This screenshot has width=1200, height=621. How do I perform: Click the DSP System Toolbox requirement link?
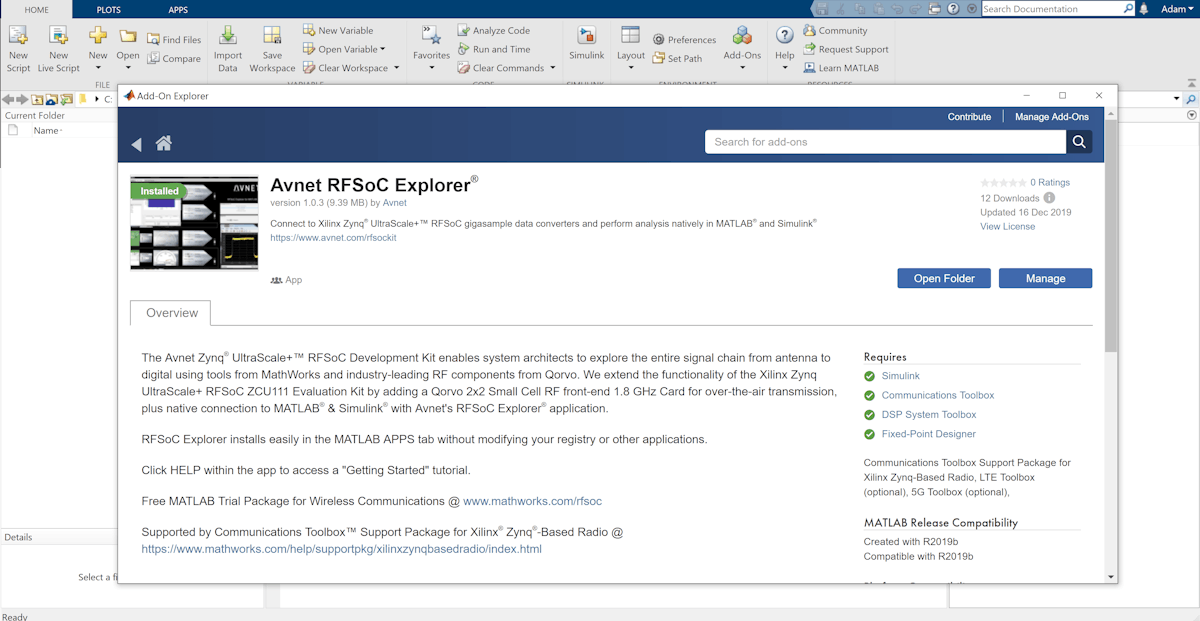coord(928,414)
